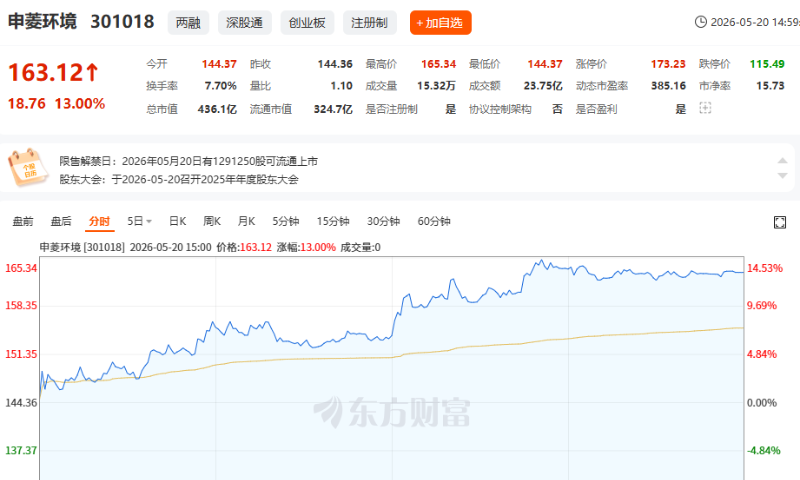The height and width of the screenshot is (480, 800).
Task: Switch to 月K chart
Action: click(x=246, y=221)
